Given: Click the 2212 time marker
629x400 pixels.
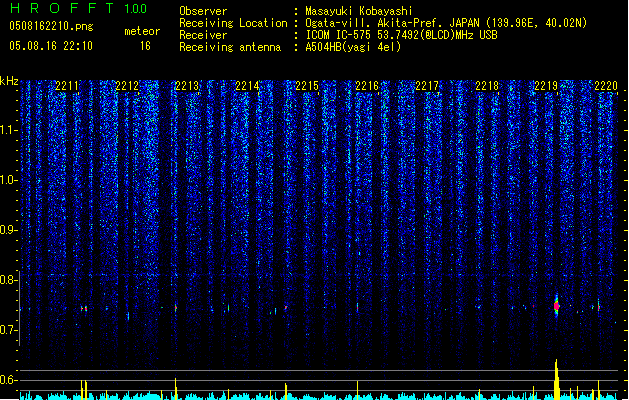Looking at the screenshot, I should click(x=127, y=86).
